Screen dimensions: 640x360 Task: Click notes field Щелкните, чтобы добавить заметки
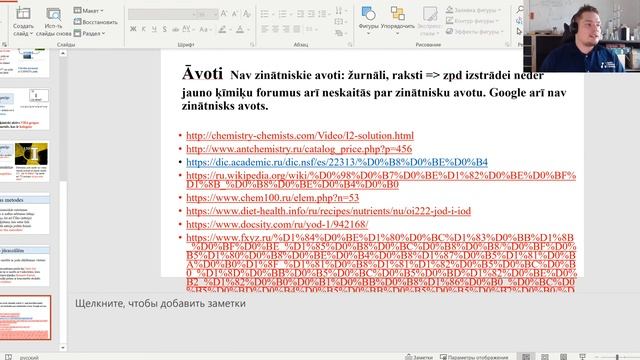click(x=160, y=304)
